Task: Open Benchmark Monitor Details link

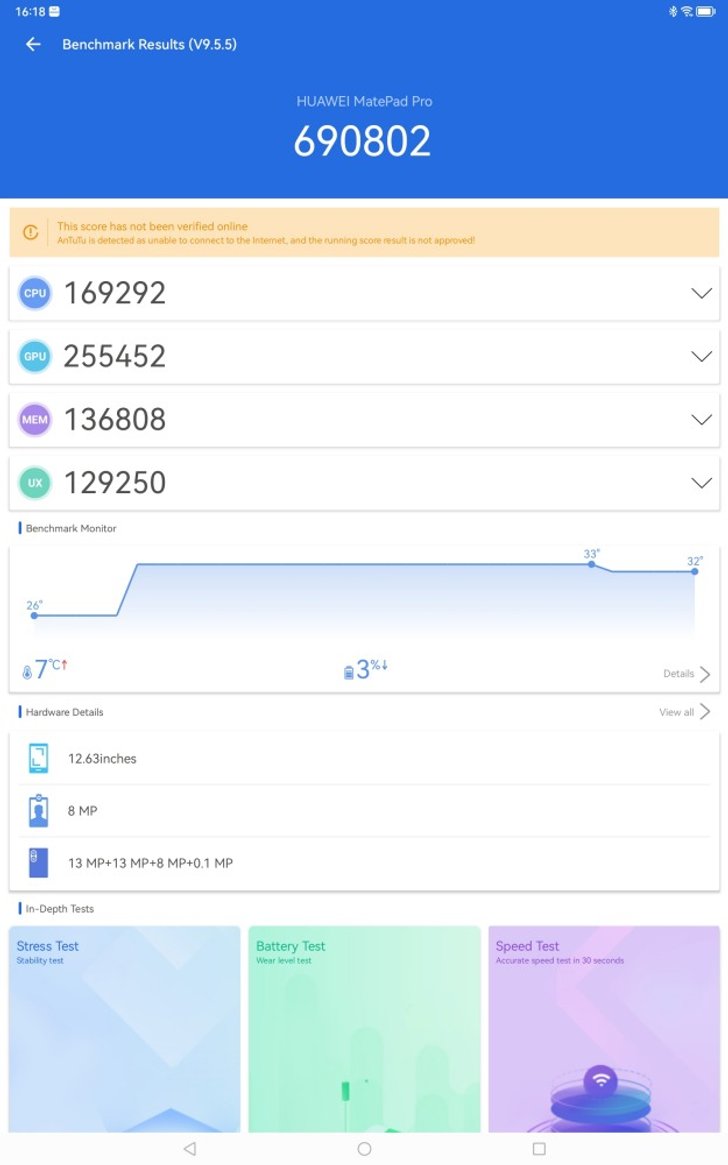Action: tap(678, 674)
